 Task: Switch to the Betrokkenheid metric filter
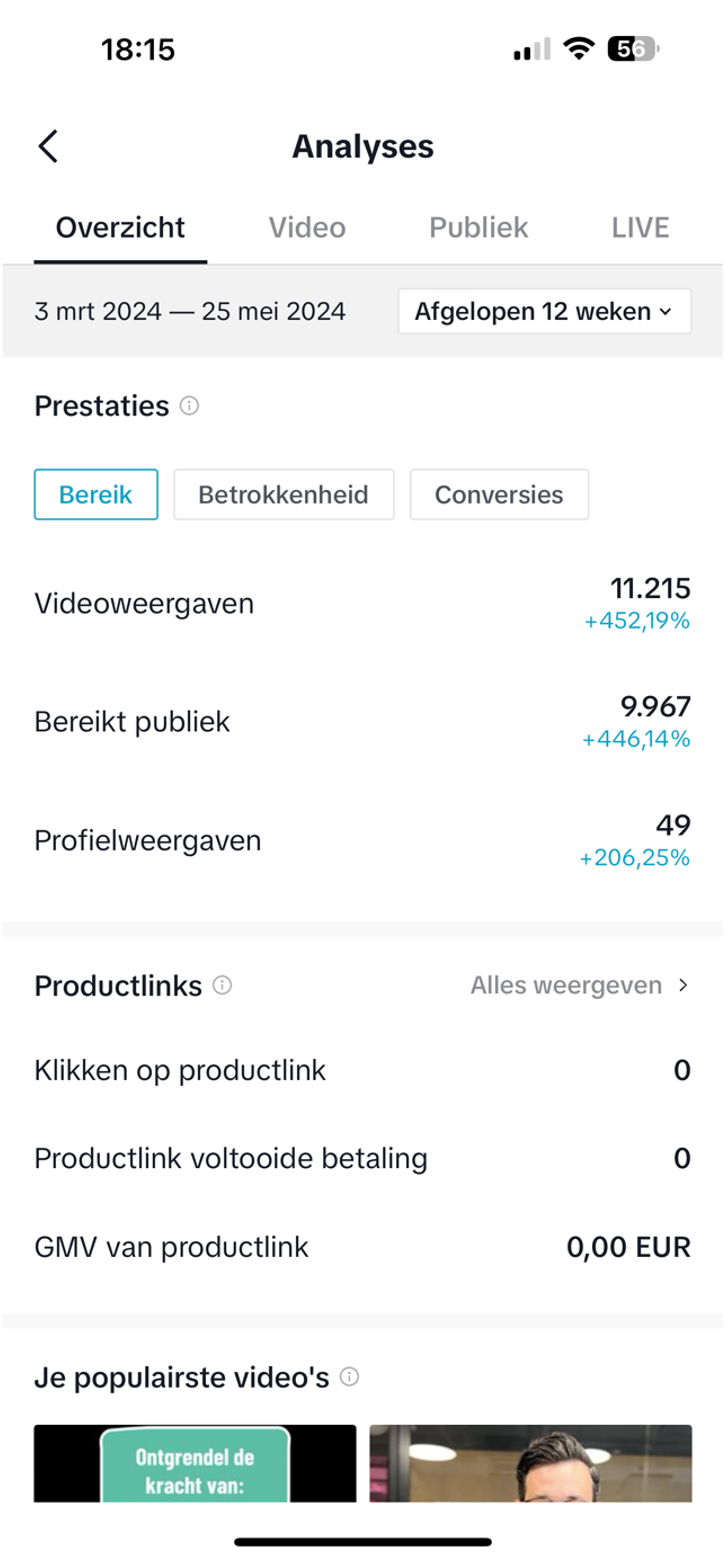pyautogui.click(x=283, y=494)
